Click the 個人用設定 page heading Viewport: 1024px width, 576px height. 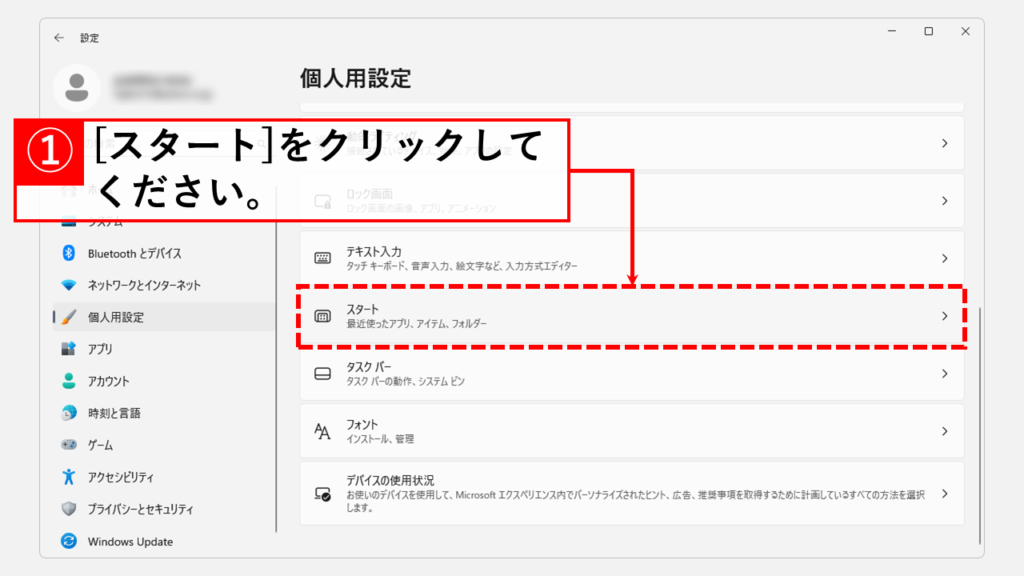[x=355, y=78]
